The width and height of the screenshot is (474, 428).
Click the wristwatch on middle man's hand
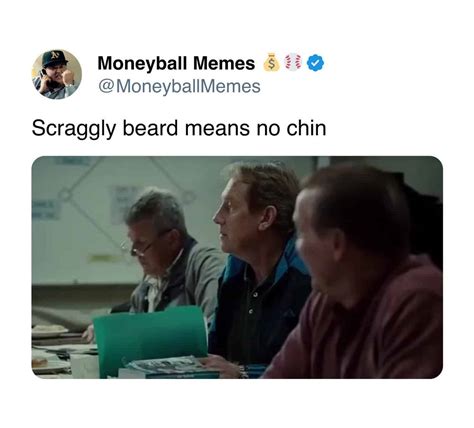(x=244, y=372)
